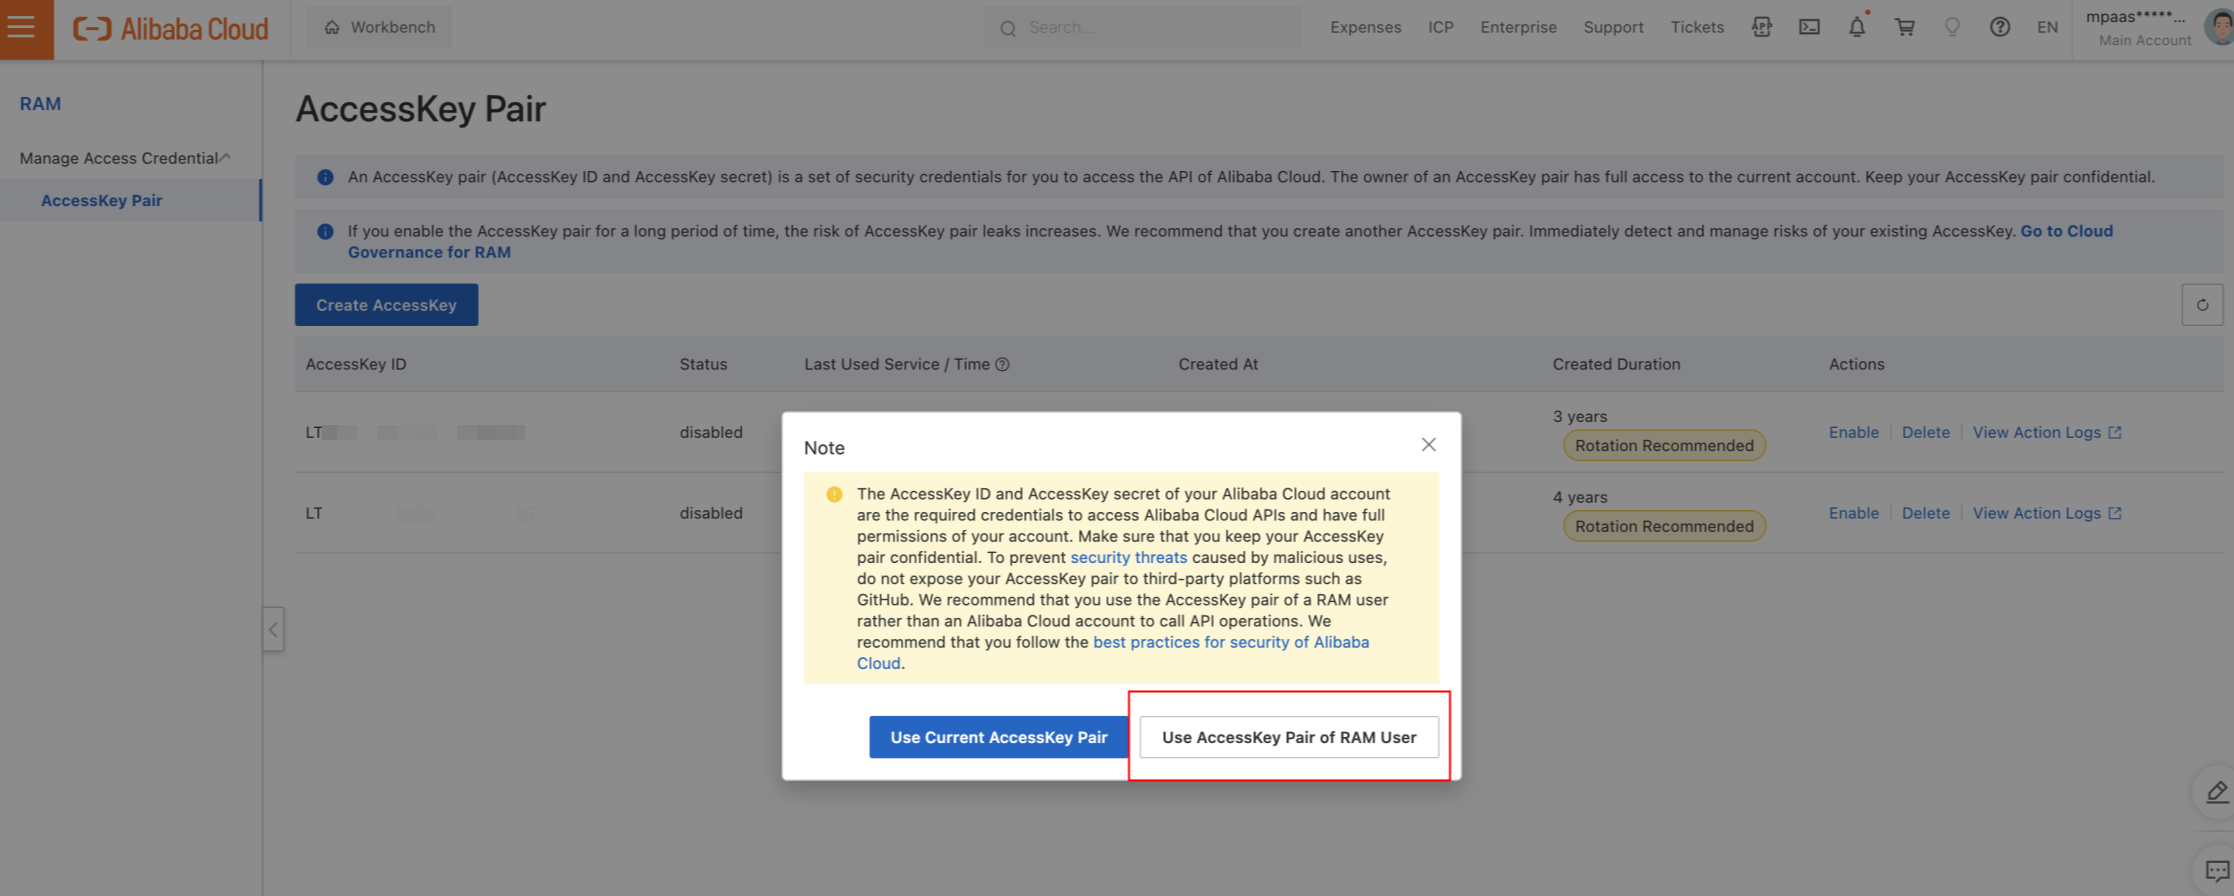
Task: Enable the 3 years old AccessKey
Action: pos(1853,432)
